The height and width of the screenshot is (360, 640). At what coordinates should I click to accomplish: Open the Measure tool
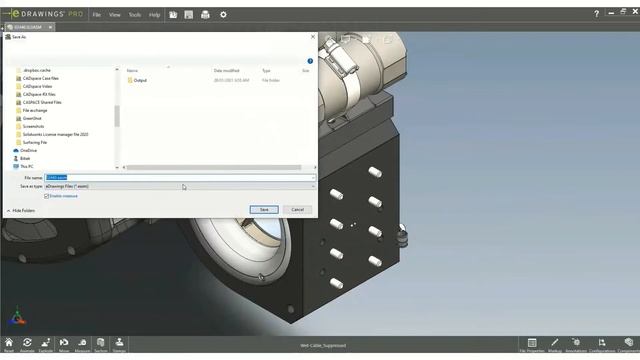(x=82, y=344)
